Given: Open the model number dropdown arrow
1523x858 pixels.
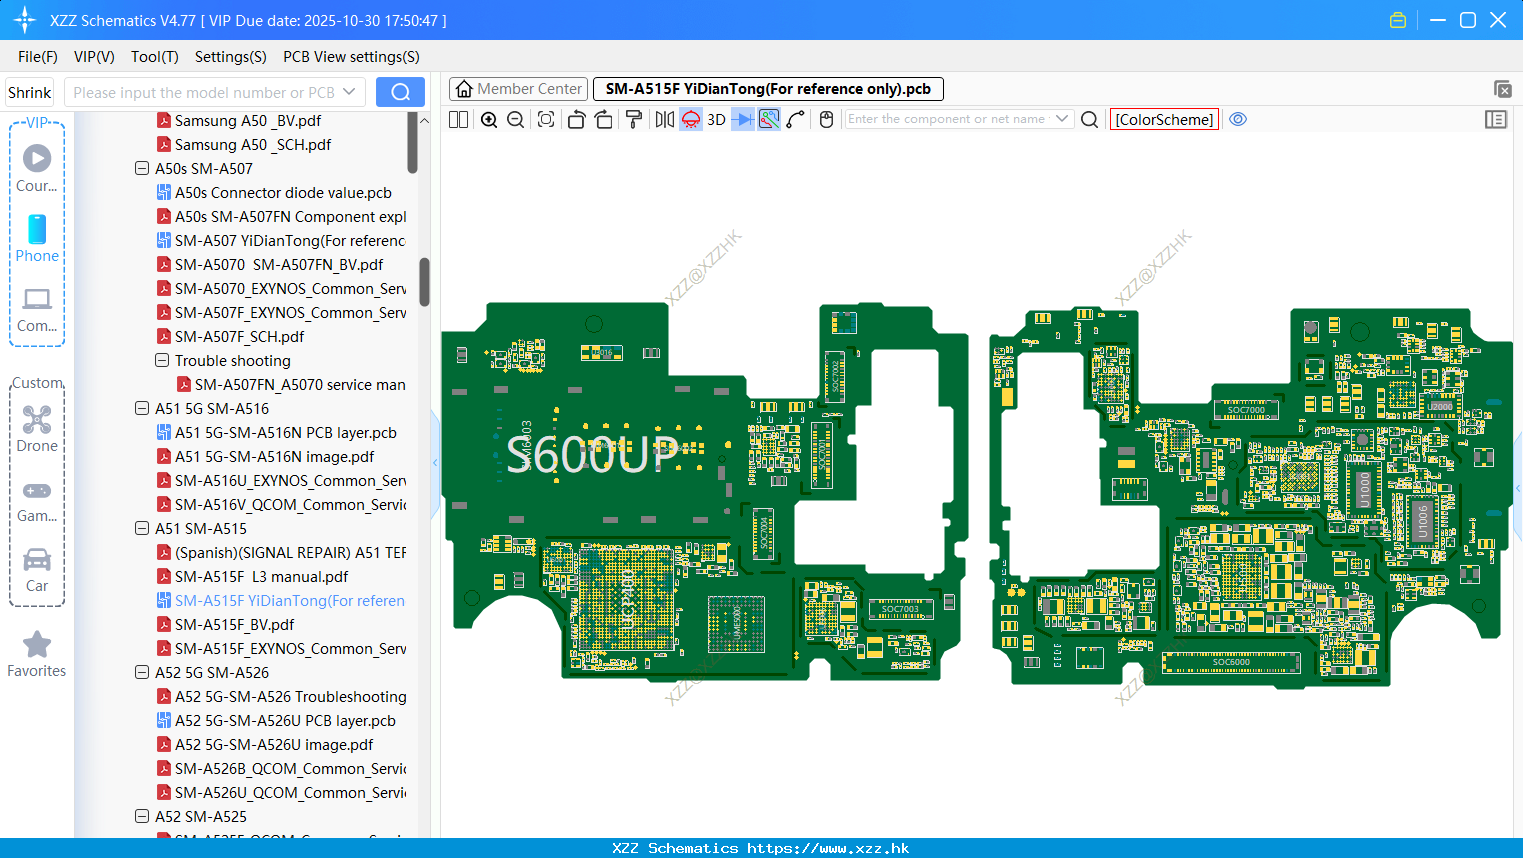Looking at the screenshot, I should coord(349,92).
